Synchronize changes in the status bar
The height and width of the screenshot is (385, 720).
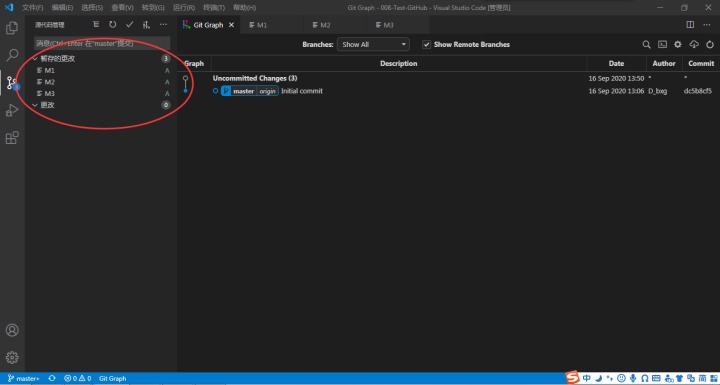point(52,379)
